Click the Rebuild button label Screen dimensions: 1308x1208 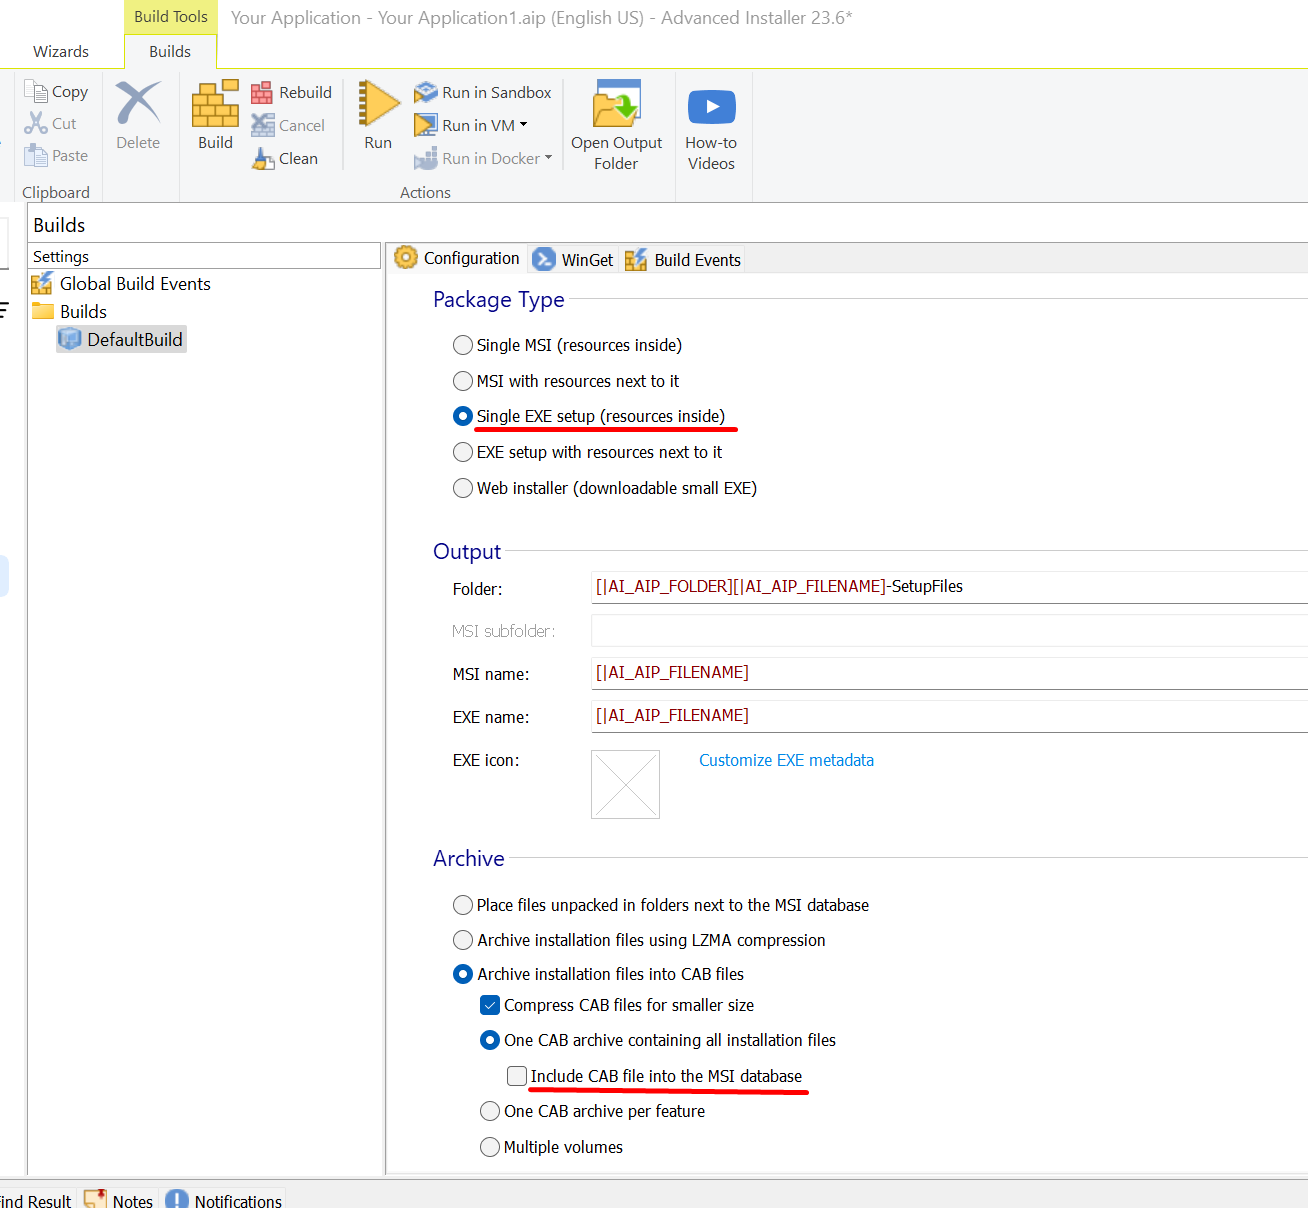click(305, 93)
